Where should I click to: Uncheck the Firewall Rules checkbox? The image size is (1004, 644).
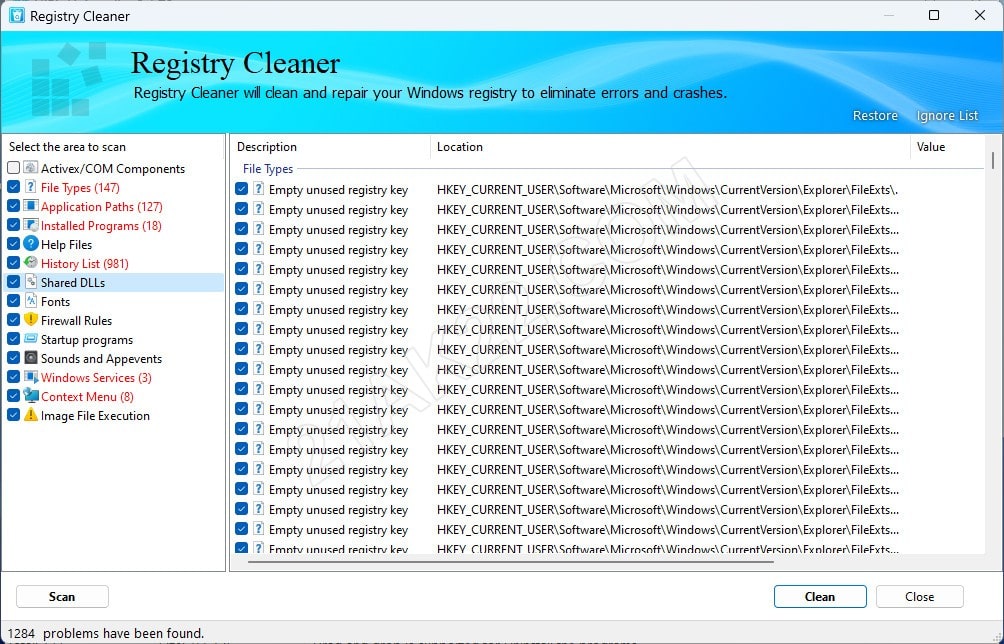13,320
